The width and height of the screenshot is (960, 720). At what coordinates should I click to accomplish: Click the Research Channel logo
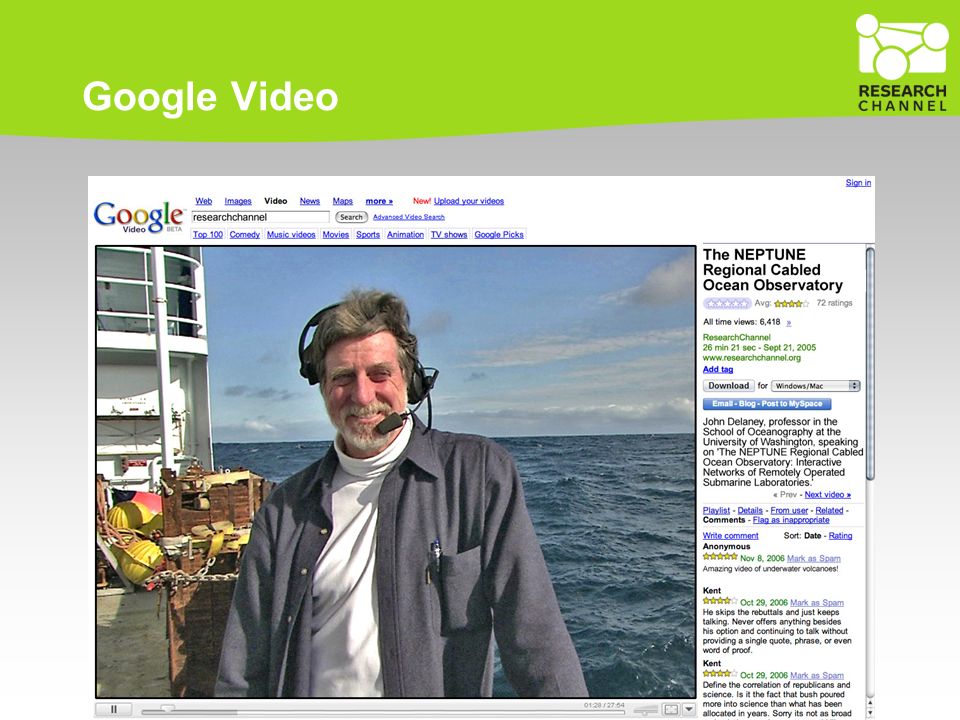902,63
